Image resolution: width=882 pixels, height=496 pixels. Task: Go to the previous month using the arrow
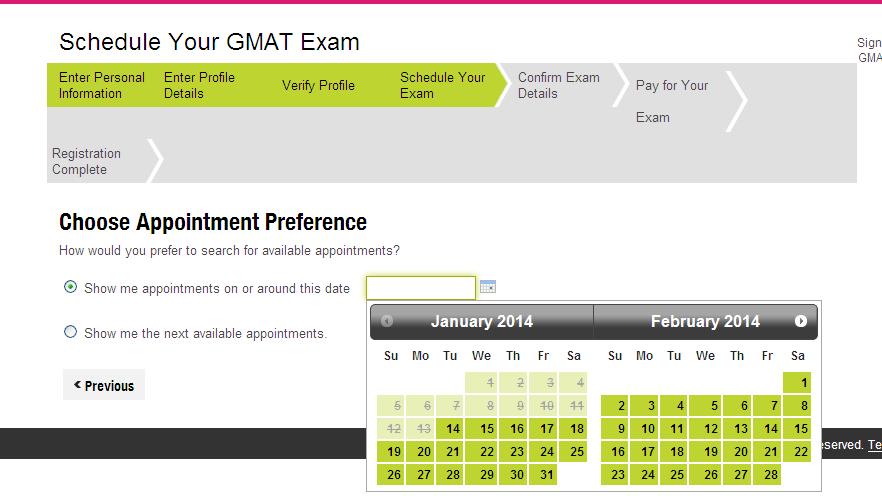[x=387, y=321]
